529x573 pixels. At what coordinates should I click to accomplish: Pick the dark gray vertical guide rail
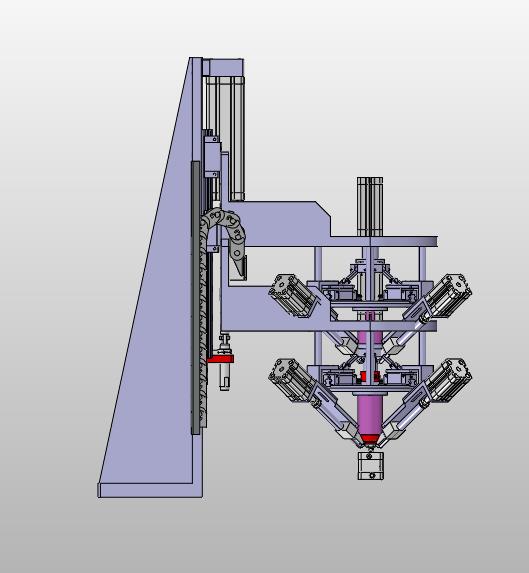coord(195,298)
